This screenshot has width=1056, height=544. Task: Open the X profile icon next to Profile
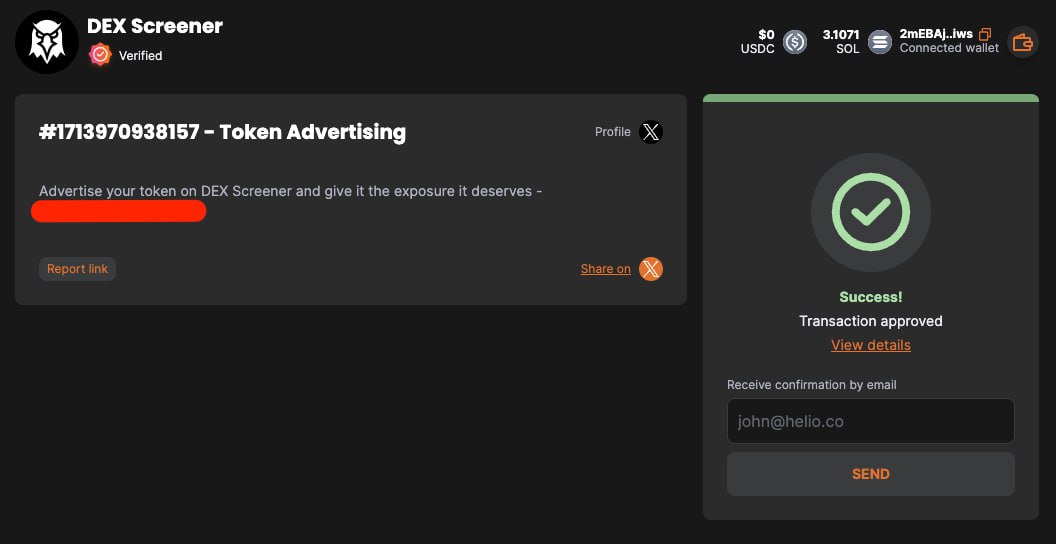[x=651, y=132]
